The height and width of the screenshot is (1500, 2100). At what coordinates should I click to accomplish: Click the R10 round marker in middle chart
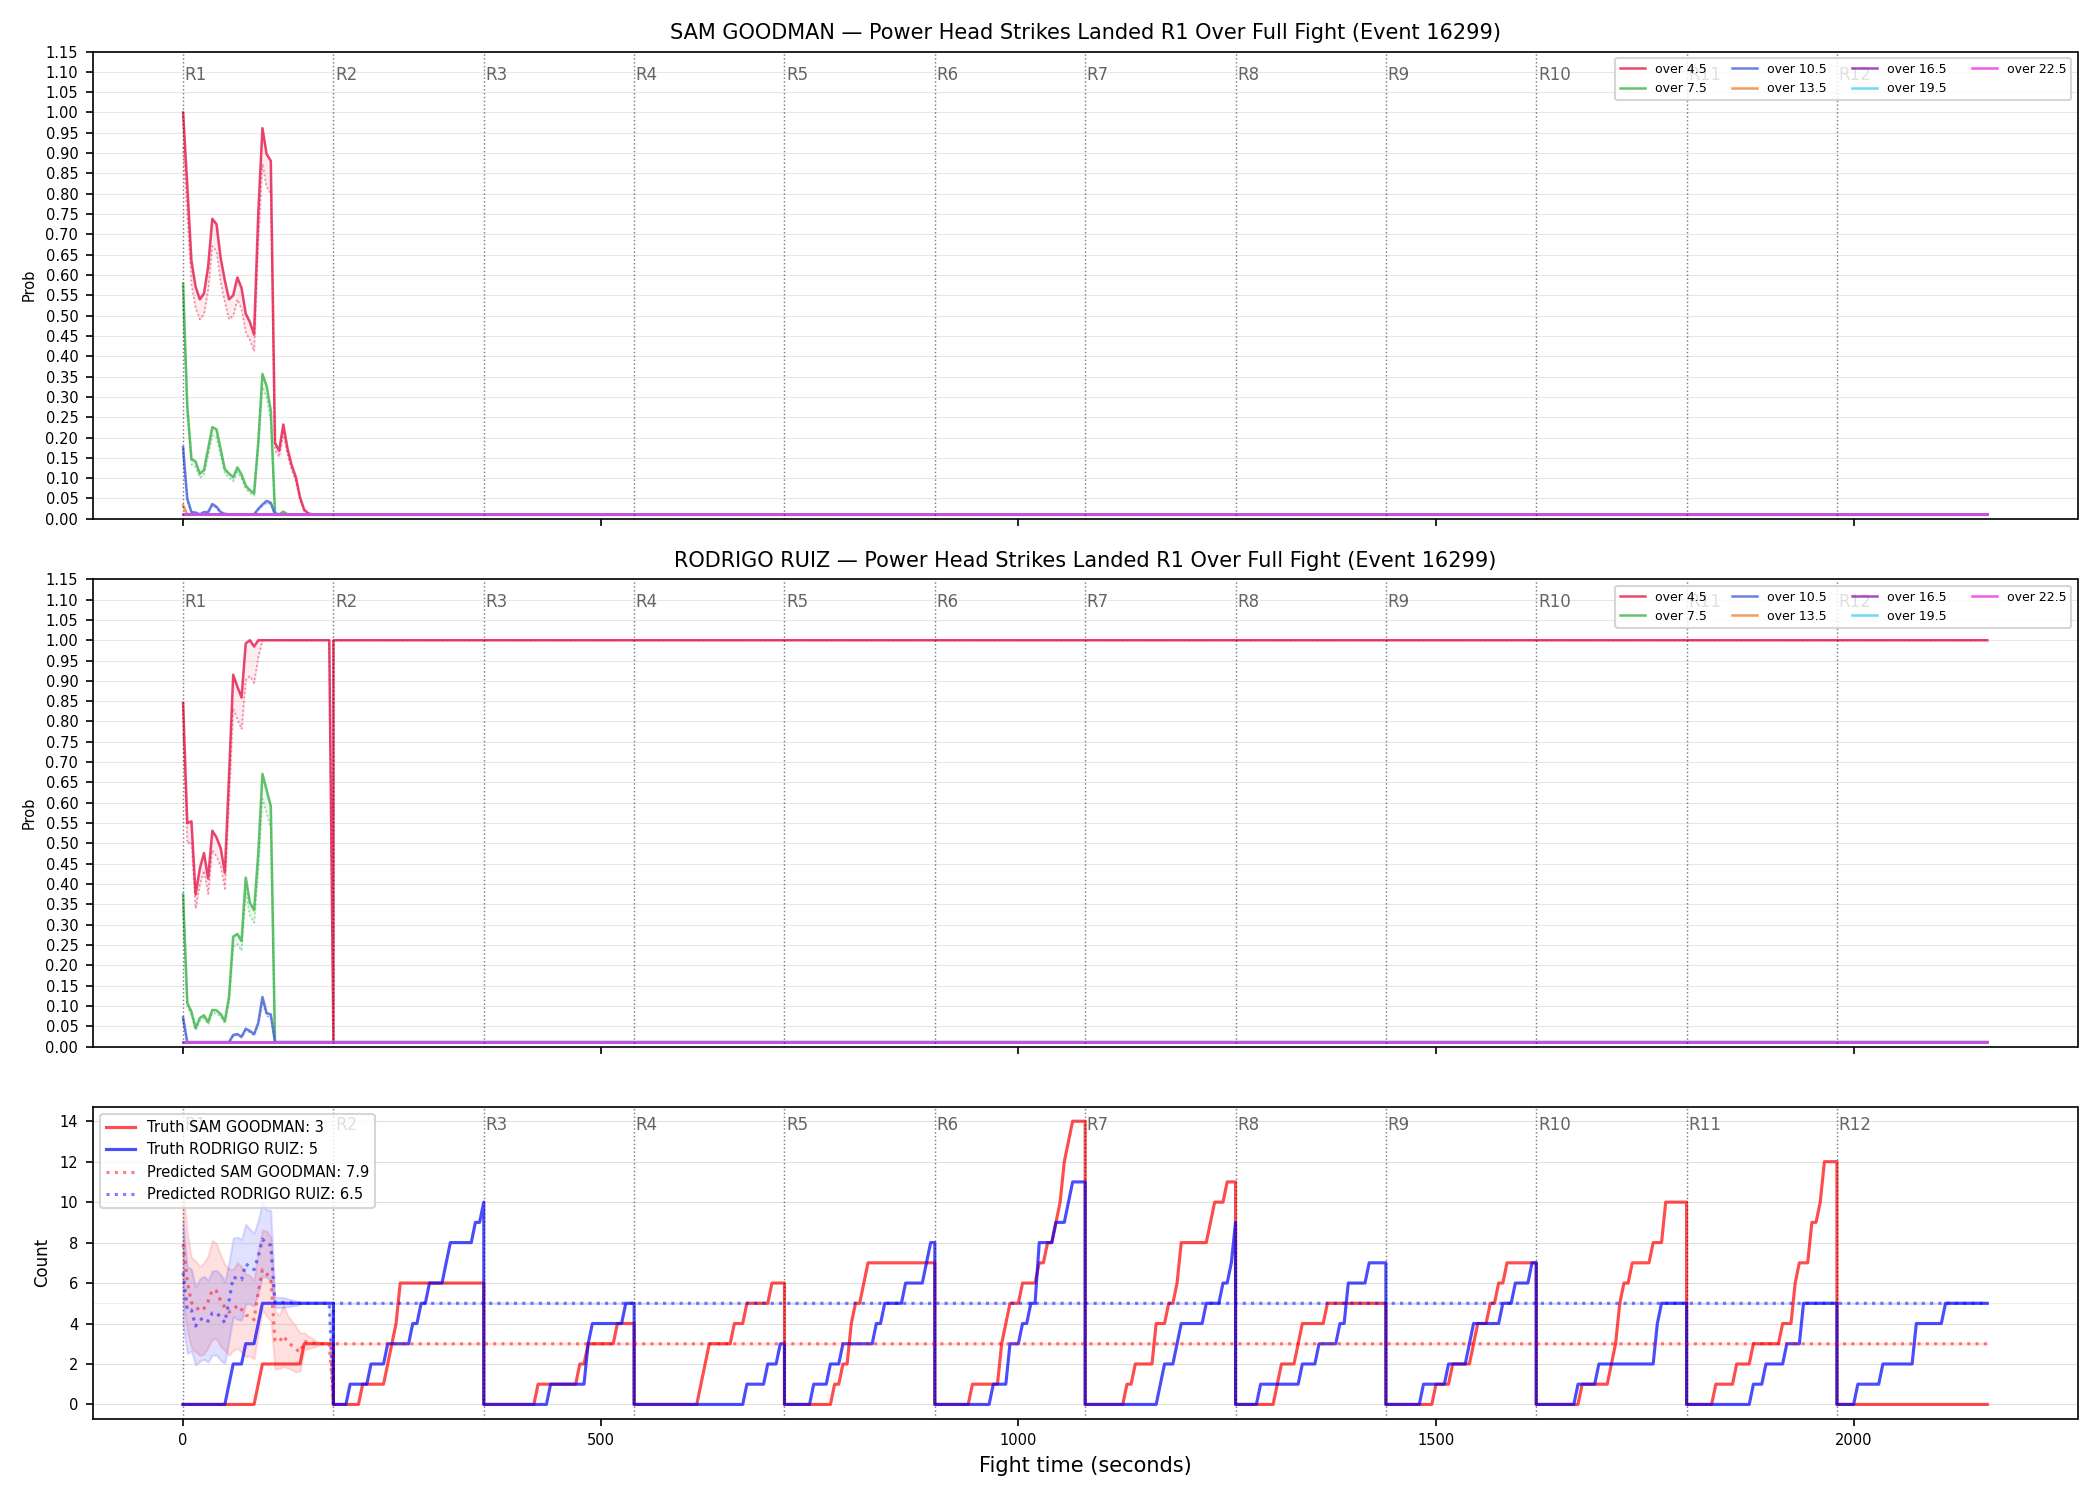[x=1554, y=601]
